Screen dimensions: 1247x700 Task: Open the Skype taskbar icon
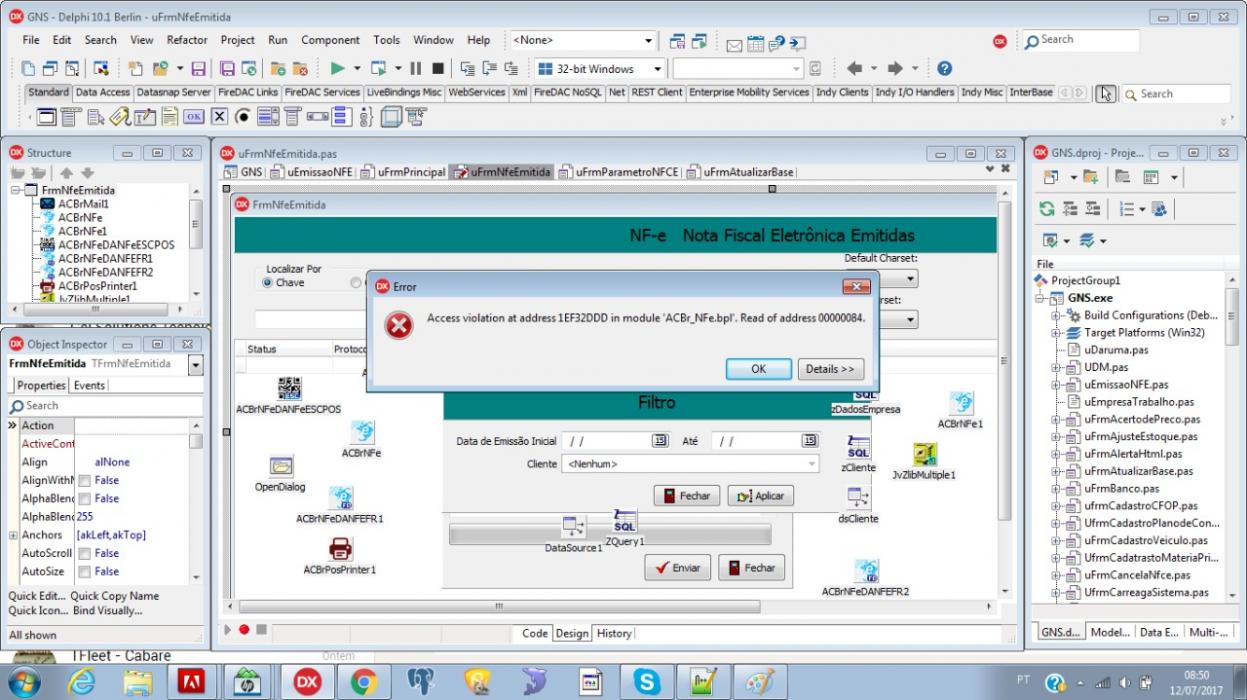pyautogui.click(x=647, y=682)
